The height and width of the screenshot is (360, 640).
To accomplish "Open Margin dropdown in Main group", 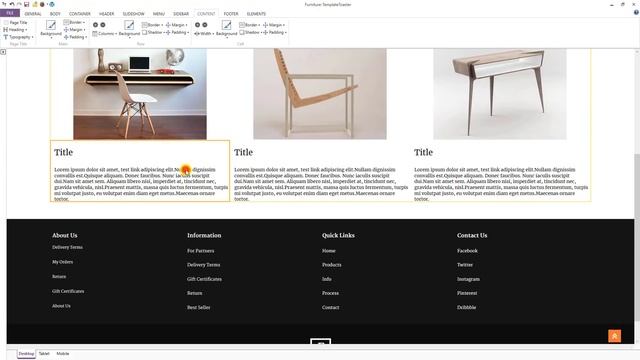I will (75, 30).
